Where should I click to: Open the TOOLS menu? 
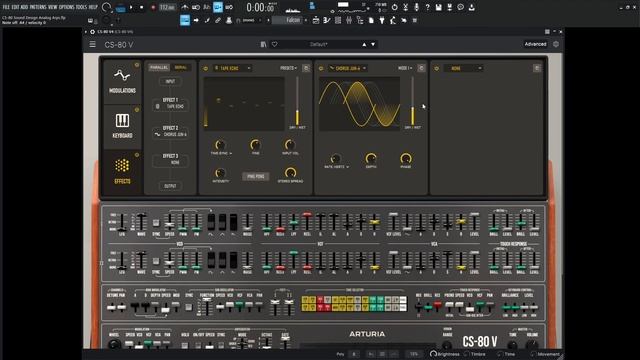coord(81,7)
